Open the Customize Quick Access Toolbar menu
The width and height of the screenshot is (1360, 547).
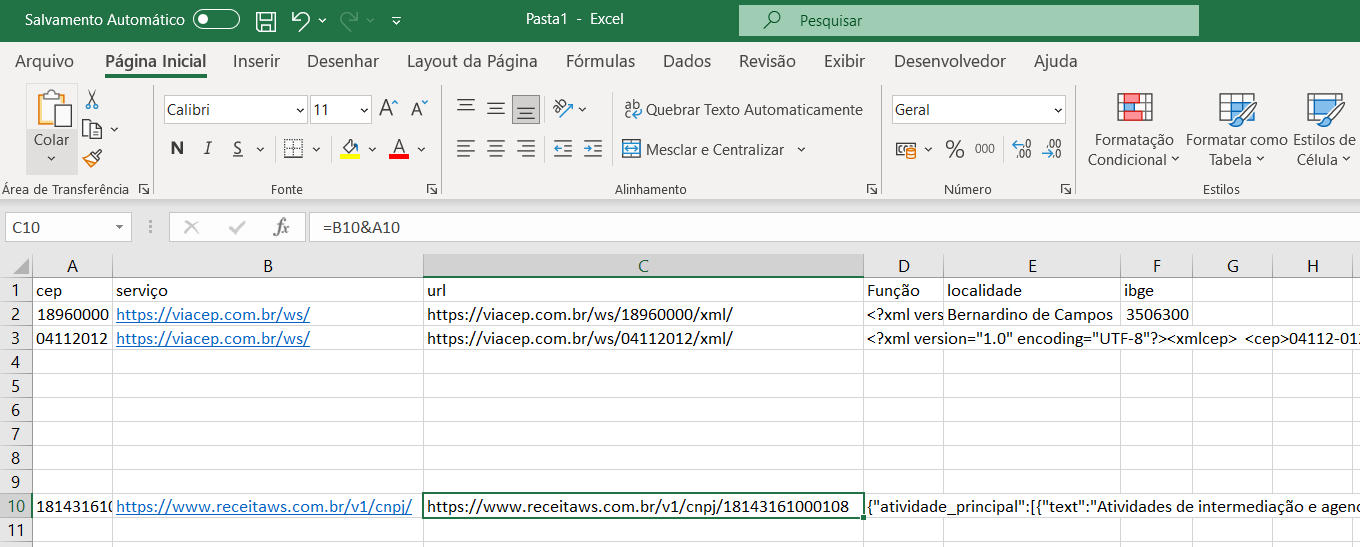[x=397, y=21]
